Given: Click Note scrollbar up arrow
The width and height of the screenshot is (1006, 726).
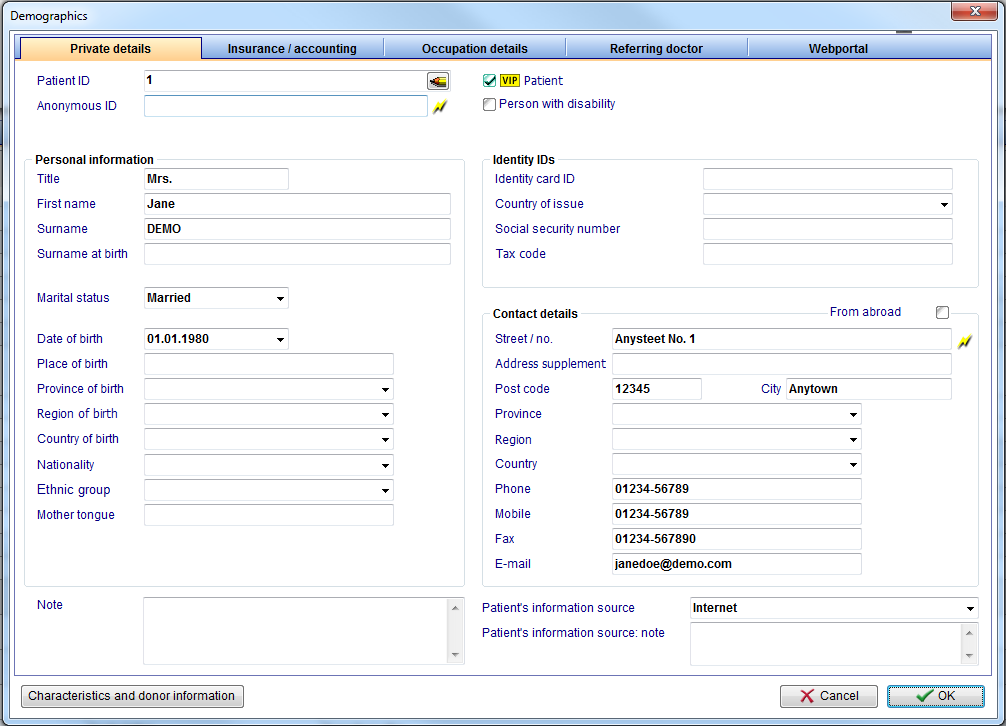Looking at the screenshot, I should pyautogui.click(x=456, y=607).
